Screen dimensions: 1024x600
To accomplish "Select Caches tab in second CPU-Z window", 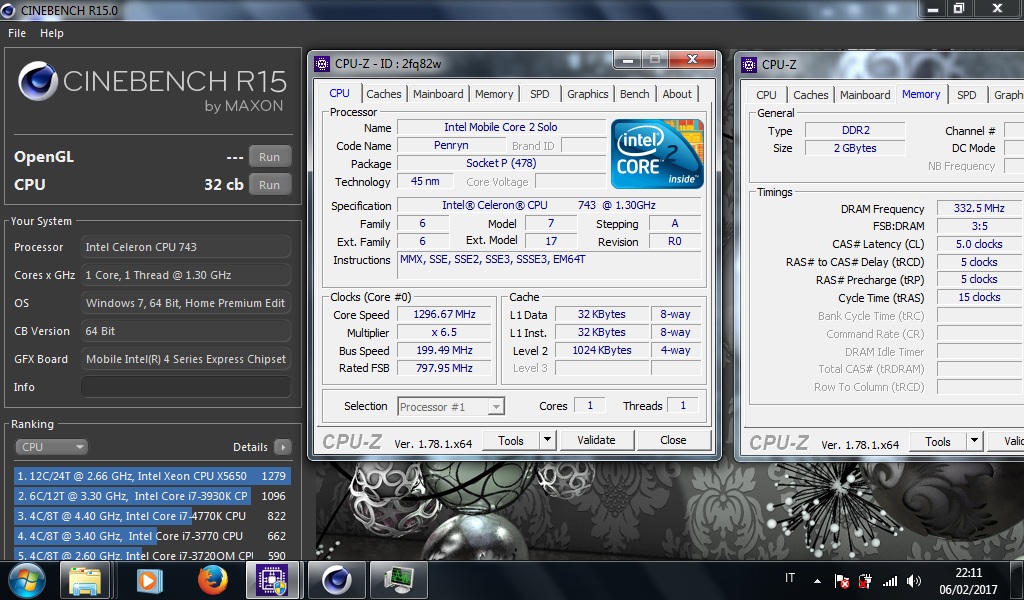I will 810,95.
